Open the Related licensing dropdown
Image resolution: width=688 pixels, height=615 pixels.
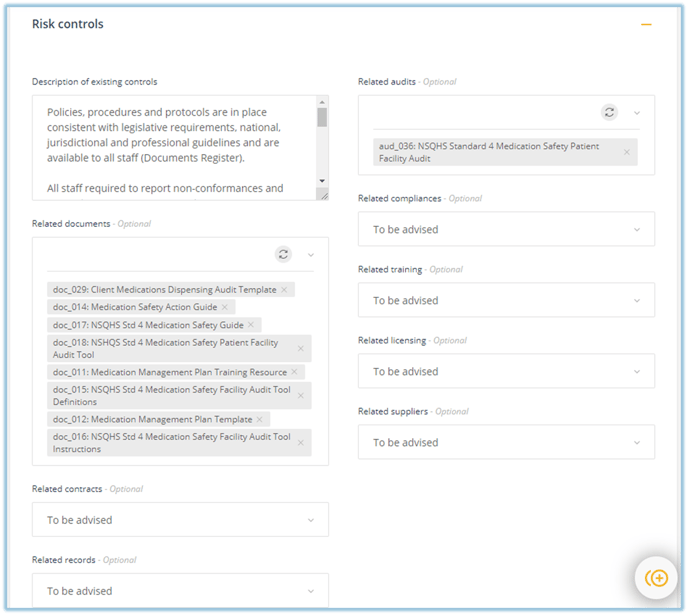506,371
